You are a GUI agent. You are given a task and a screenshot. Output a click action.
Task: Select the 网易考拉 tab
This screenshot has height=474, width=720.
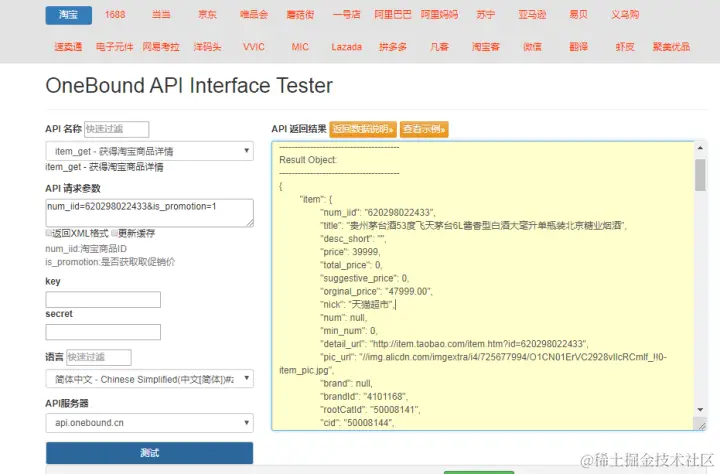pyautogui.click(x=161, y=47)
